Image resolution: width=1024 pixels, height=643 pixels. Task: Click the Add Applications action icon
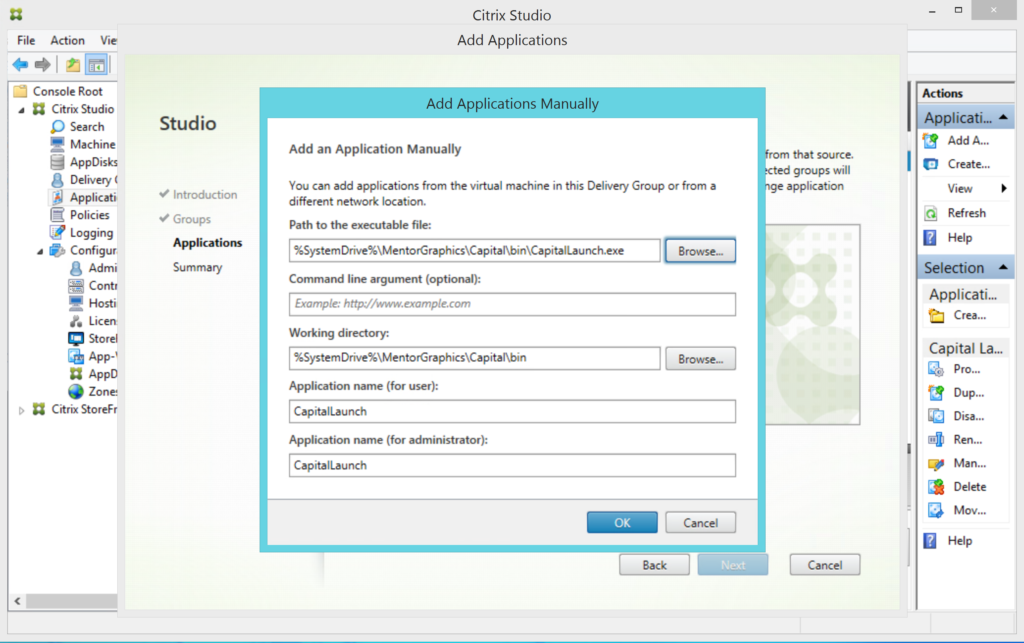[x=931, y=140]
